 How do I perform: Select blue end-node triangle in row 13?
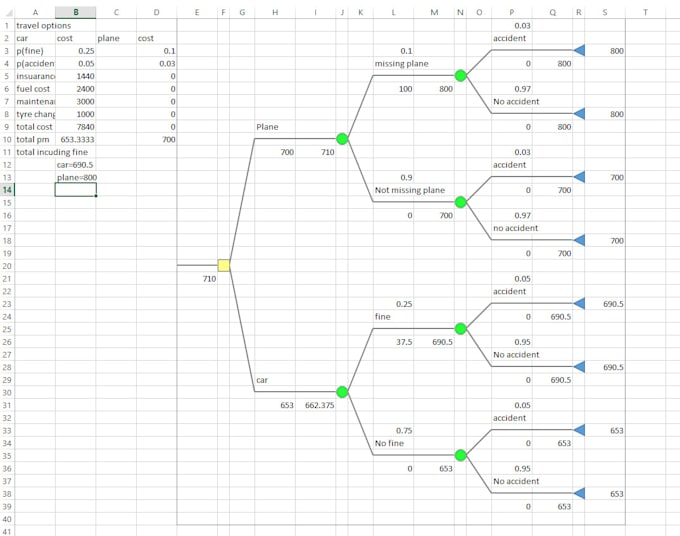[579, 177]
